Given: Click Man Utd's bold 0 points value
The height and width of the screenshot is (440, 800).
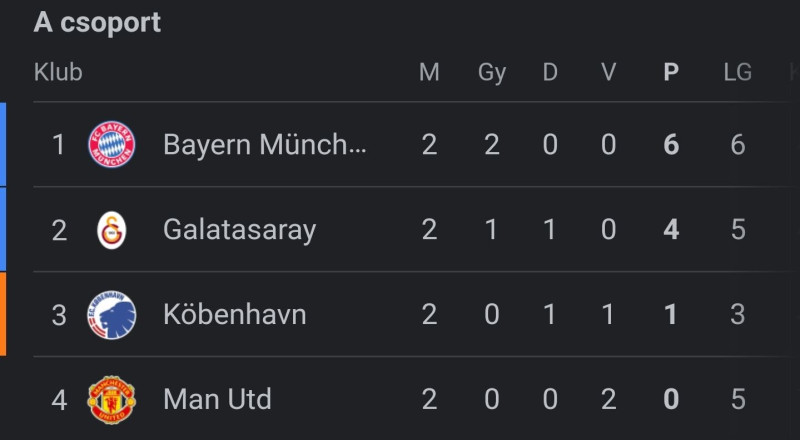Looking at the screenshot, I should (671, 400).
